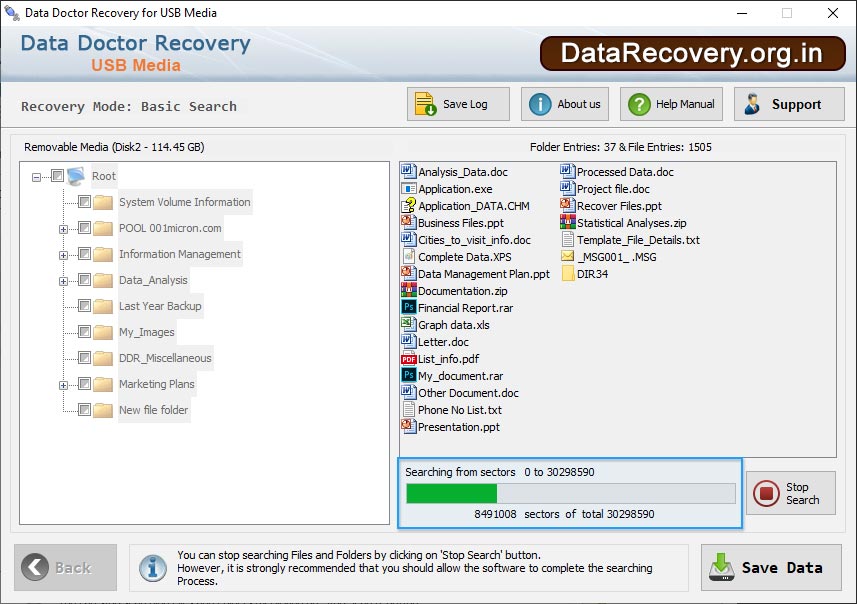Check the Last Year Backup checkbox
Image resolution: width=857 pixels, height=604 pixels.
tap(84, 306)
